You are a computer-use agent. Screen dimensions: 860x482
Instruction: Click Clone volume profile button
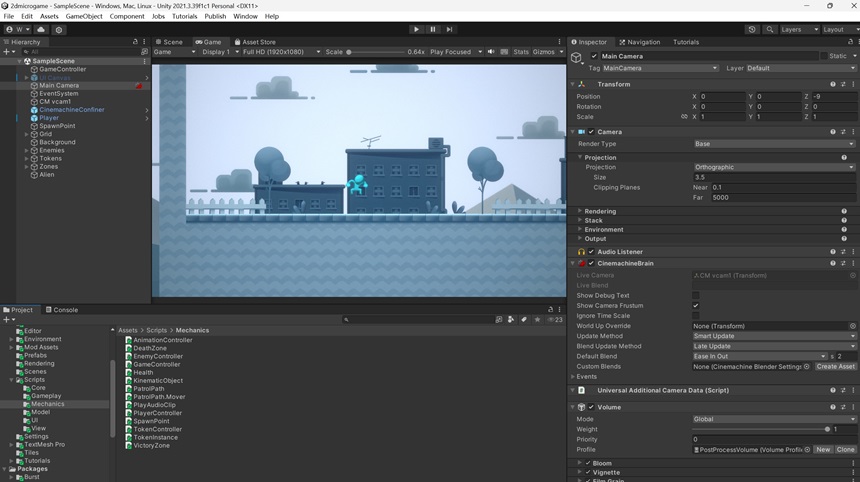tap(845, 450)
